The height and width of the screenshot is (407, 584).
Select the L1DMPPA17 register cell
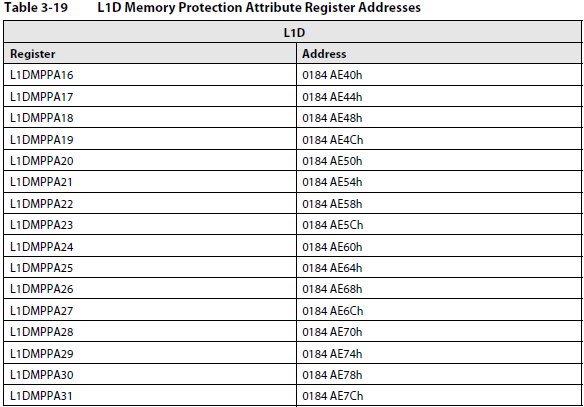point(150,96)
